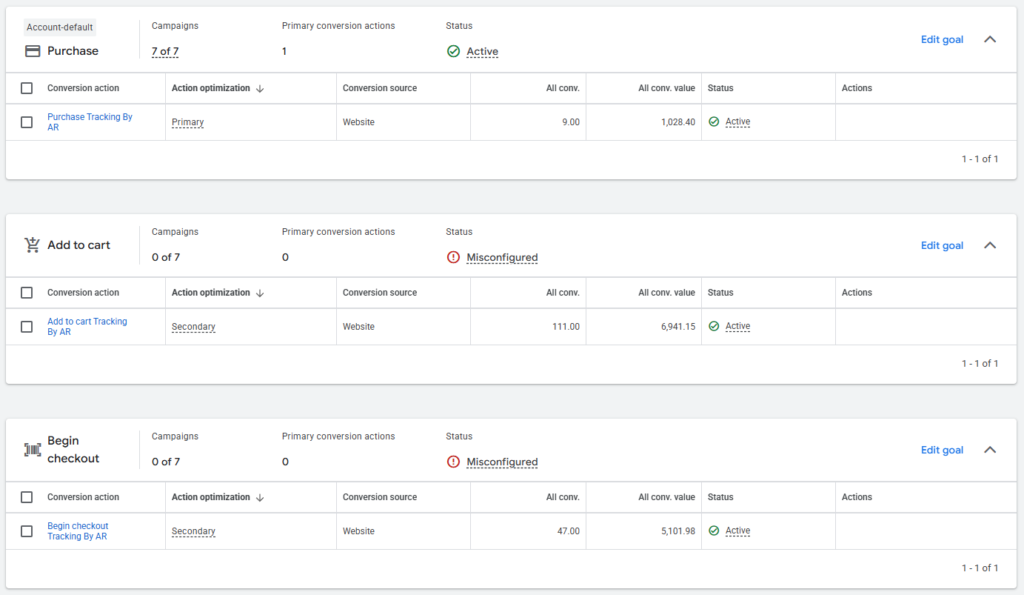This screenshot has height=595, width=1024.
Task: Click Secondary label in Add to cart Tracking row
Action: click(193, 327)
